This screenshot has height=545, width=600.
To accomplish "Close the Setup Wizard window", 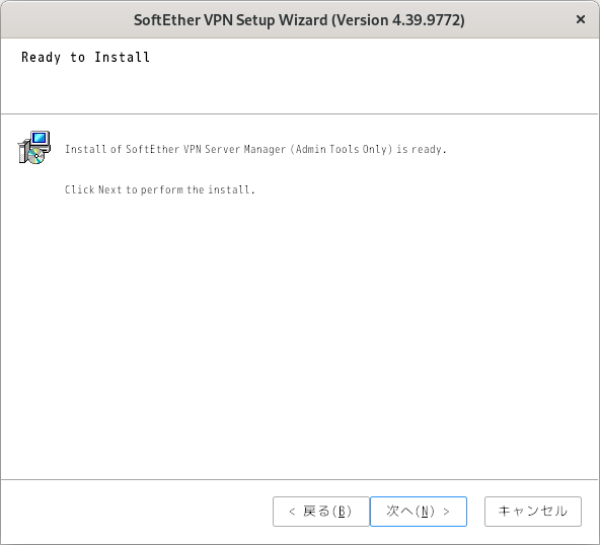I will tap(580, 19).
